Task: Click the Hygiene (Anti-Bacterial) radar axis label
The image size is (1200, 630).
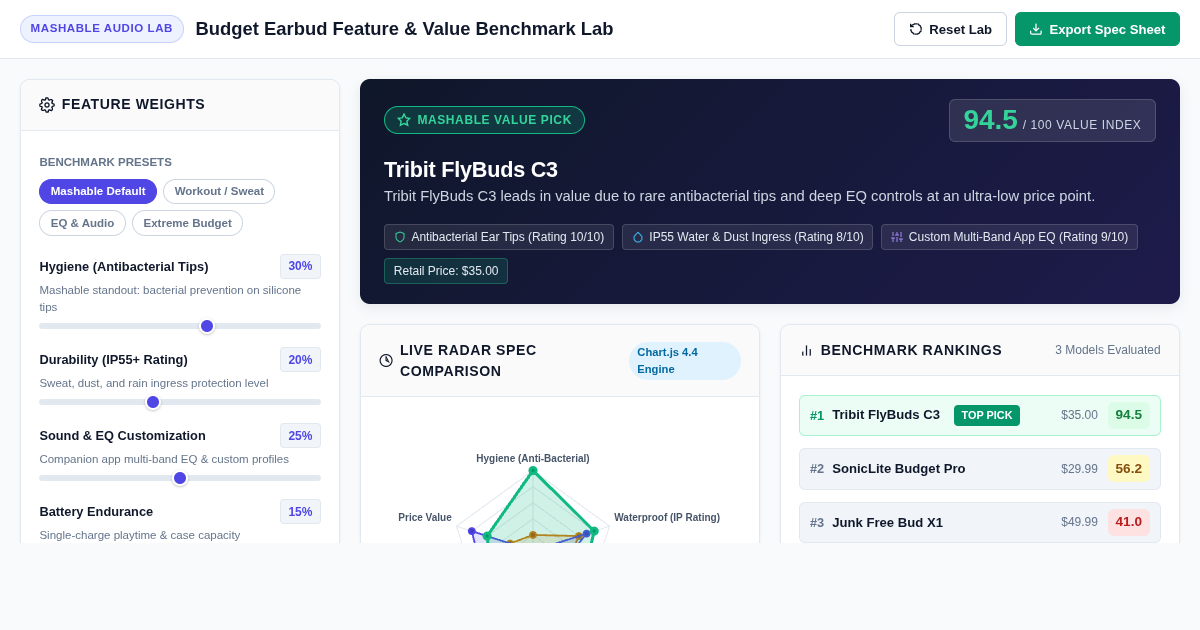Action: click(x=533, y=458)
